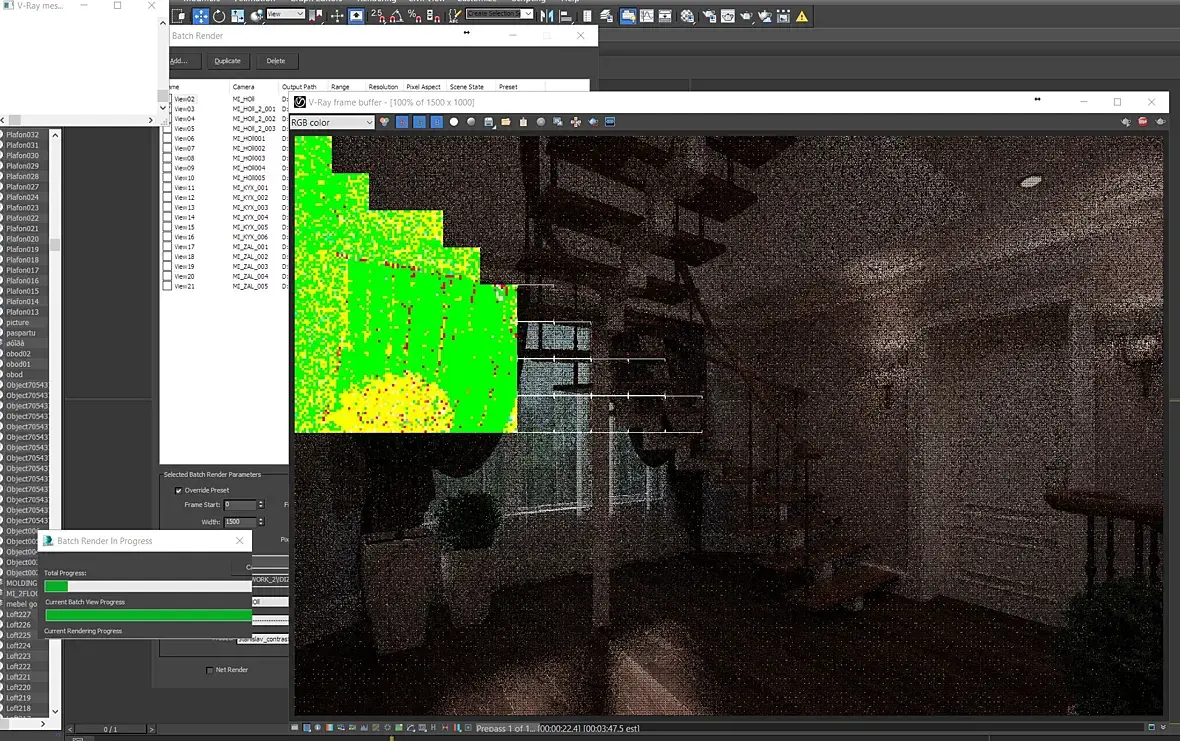The width and height of the screenshot is (1180, 741).
Task: Click the white alpha channel circle icon
Action: pyautogui.click(x=454, y=122)
